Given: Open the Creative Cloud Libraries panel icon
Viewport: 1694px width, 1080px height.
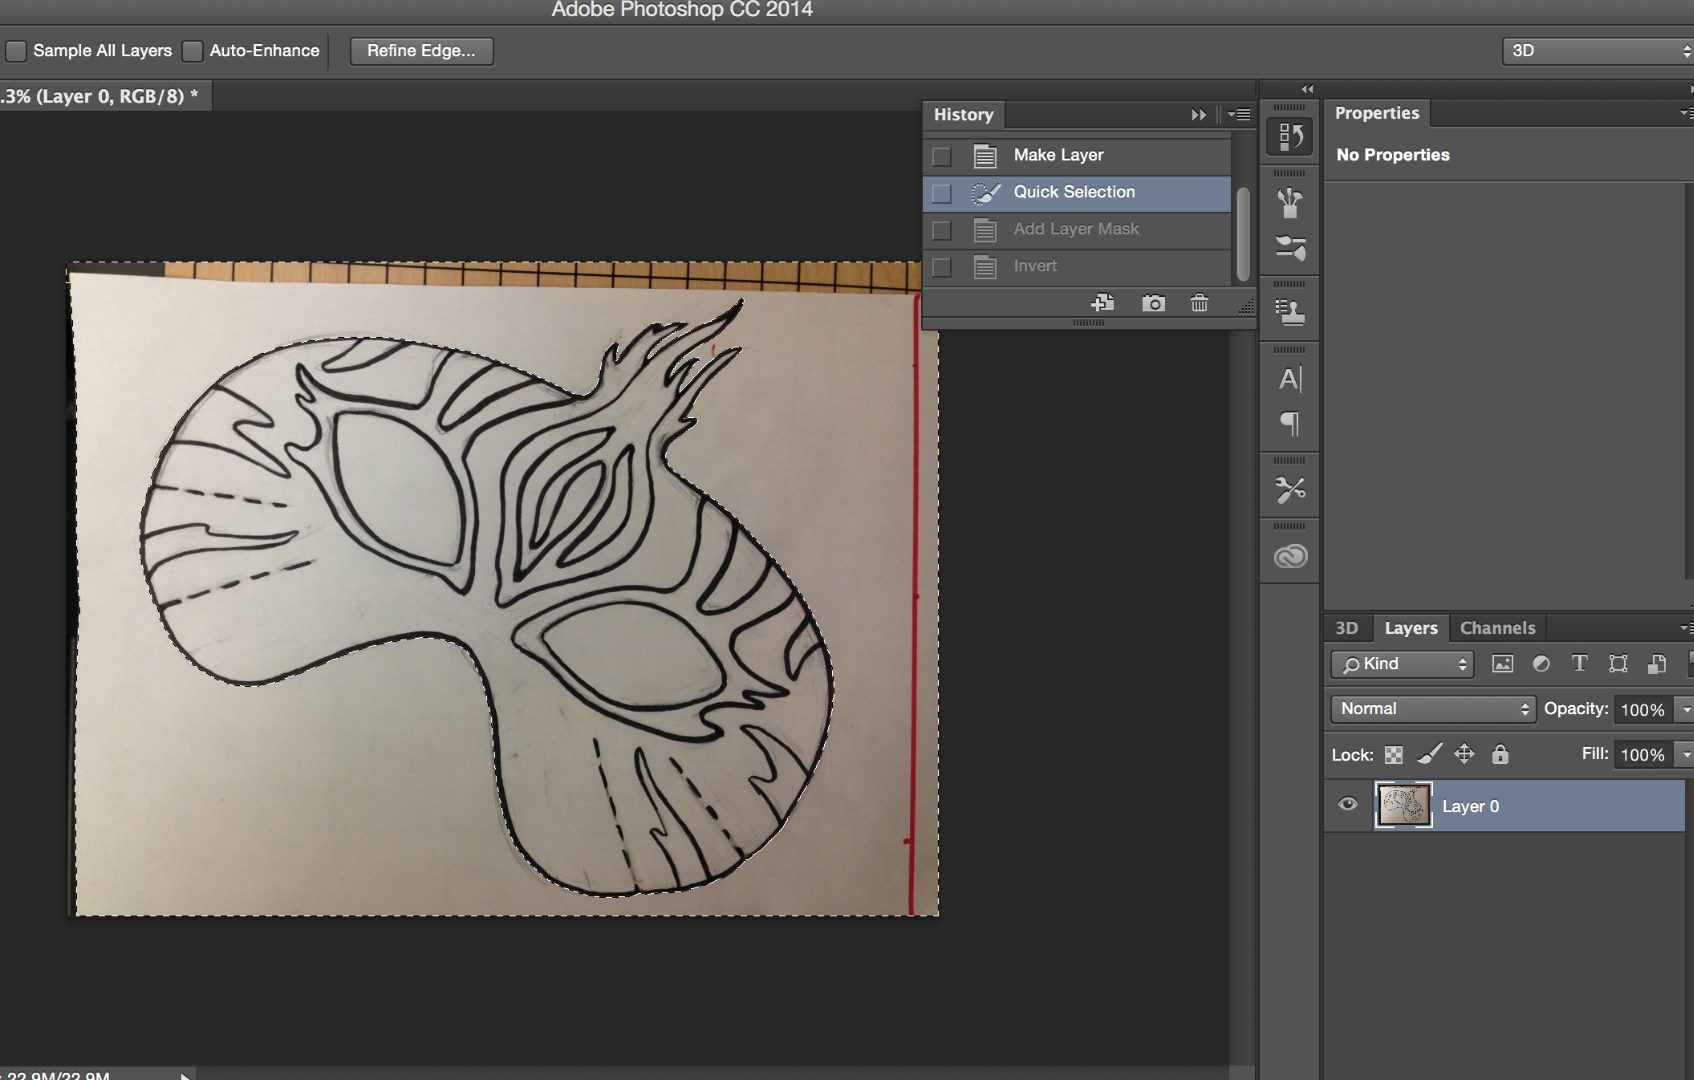Looking at the screenshot, I should point(1290,555).
